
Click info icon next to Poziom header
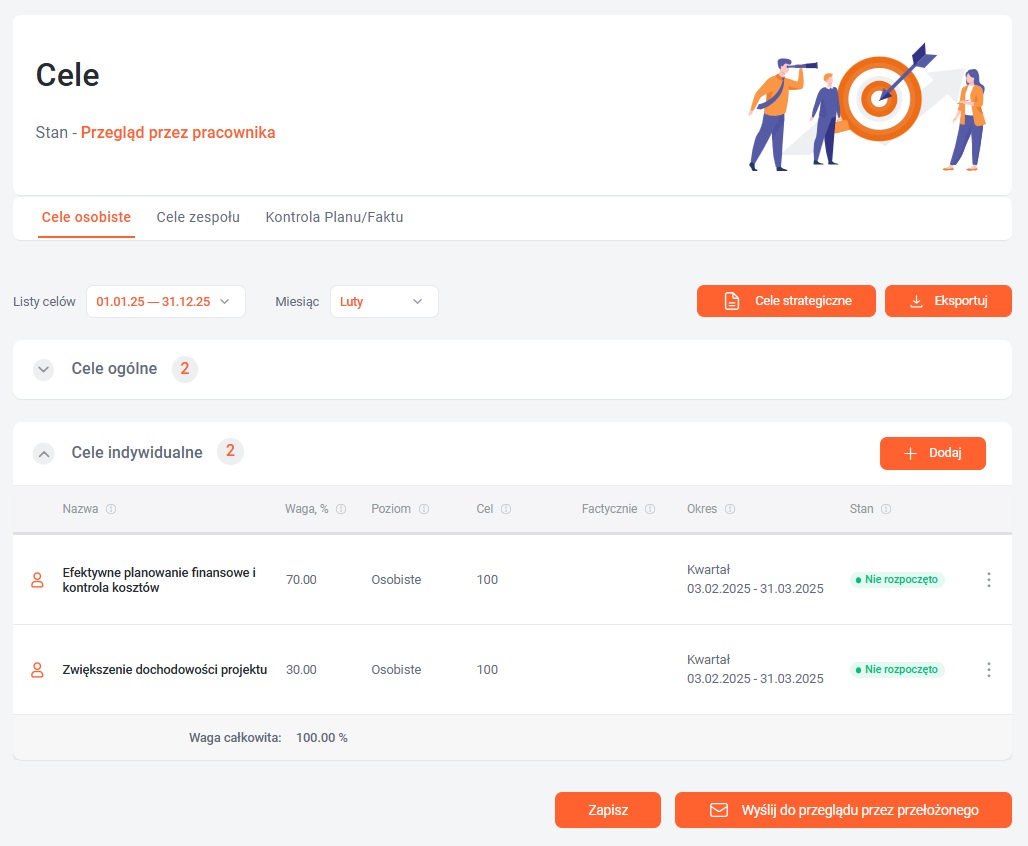click(x=424, y=509)
